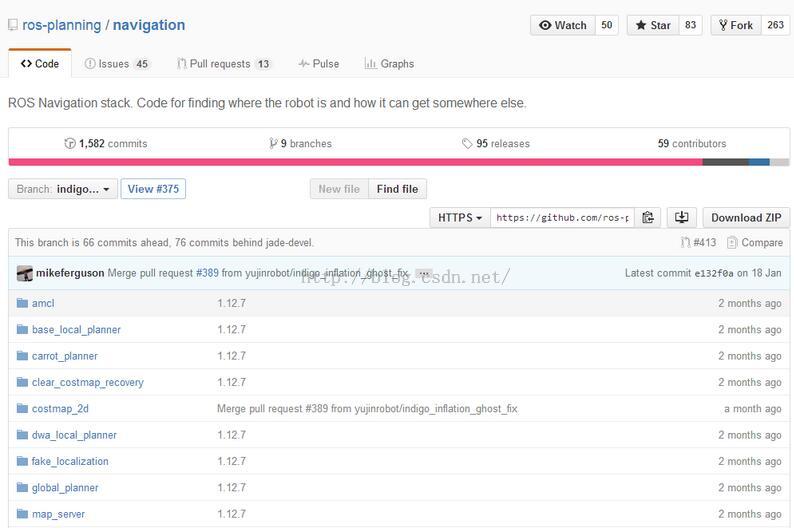View the 263 forks count
Image resolution: width=794 pixels, height=532 pixels.
click(775, 25)
